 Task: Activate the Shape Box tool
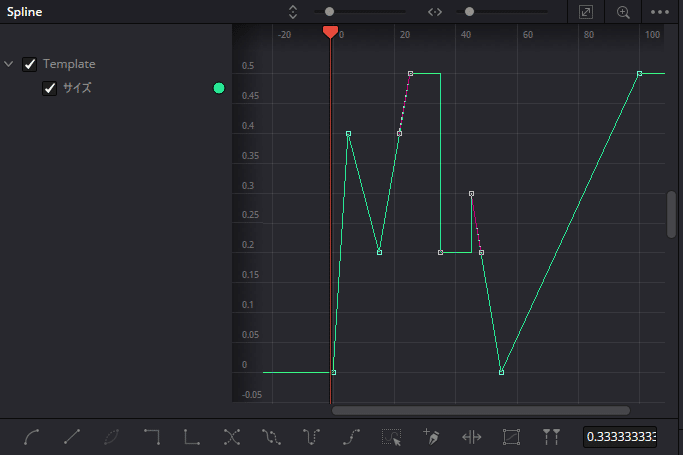click(x=511, y=437)
